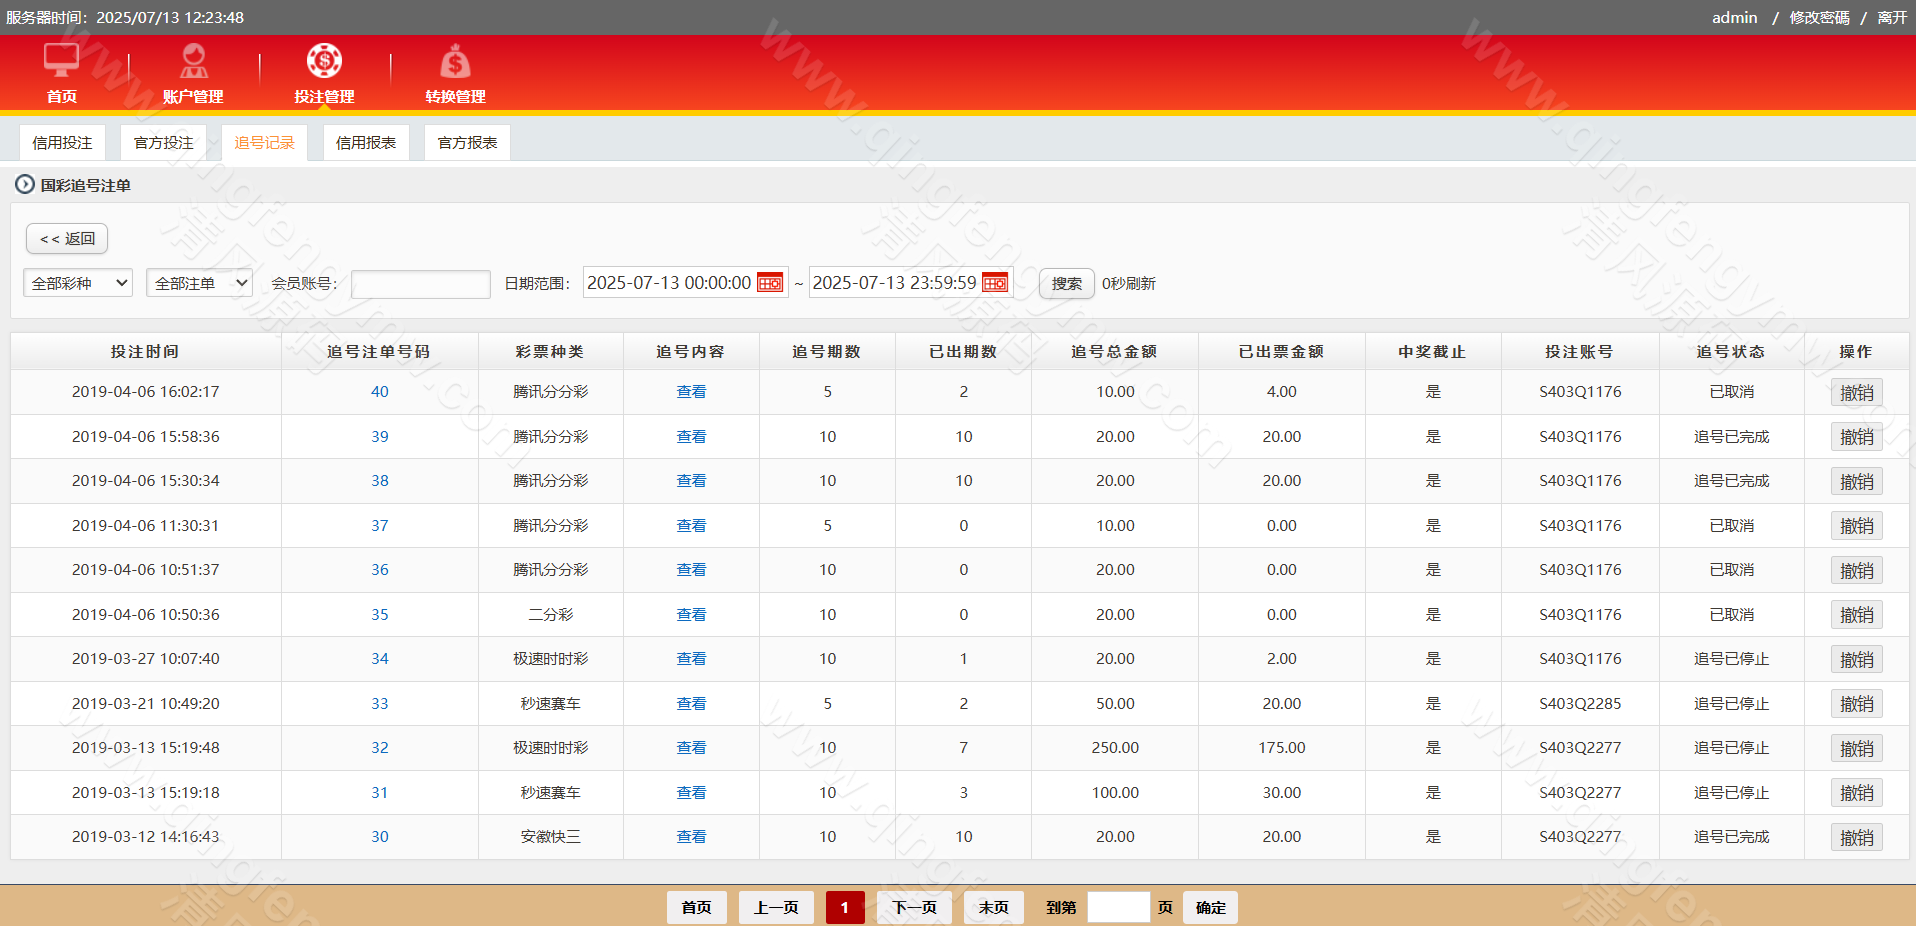Click circle arrow icon beside 国彩追号注单
Screen dimensions: 1916x926
coord(25,185)
